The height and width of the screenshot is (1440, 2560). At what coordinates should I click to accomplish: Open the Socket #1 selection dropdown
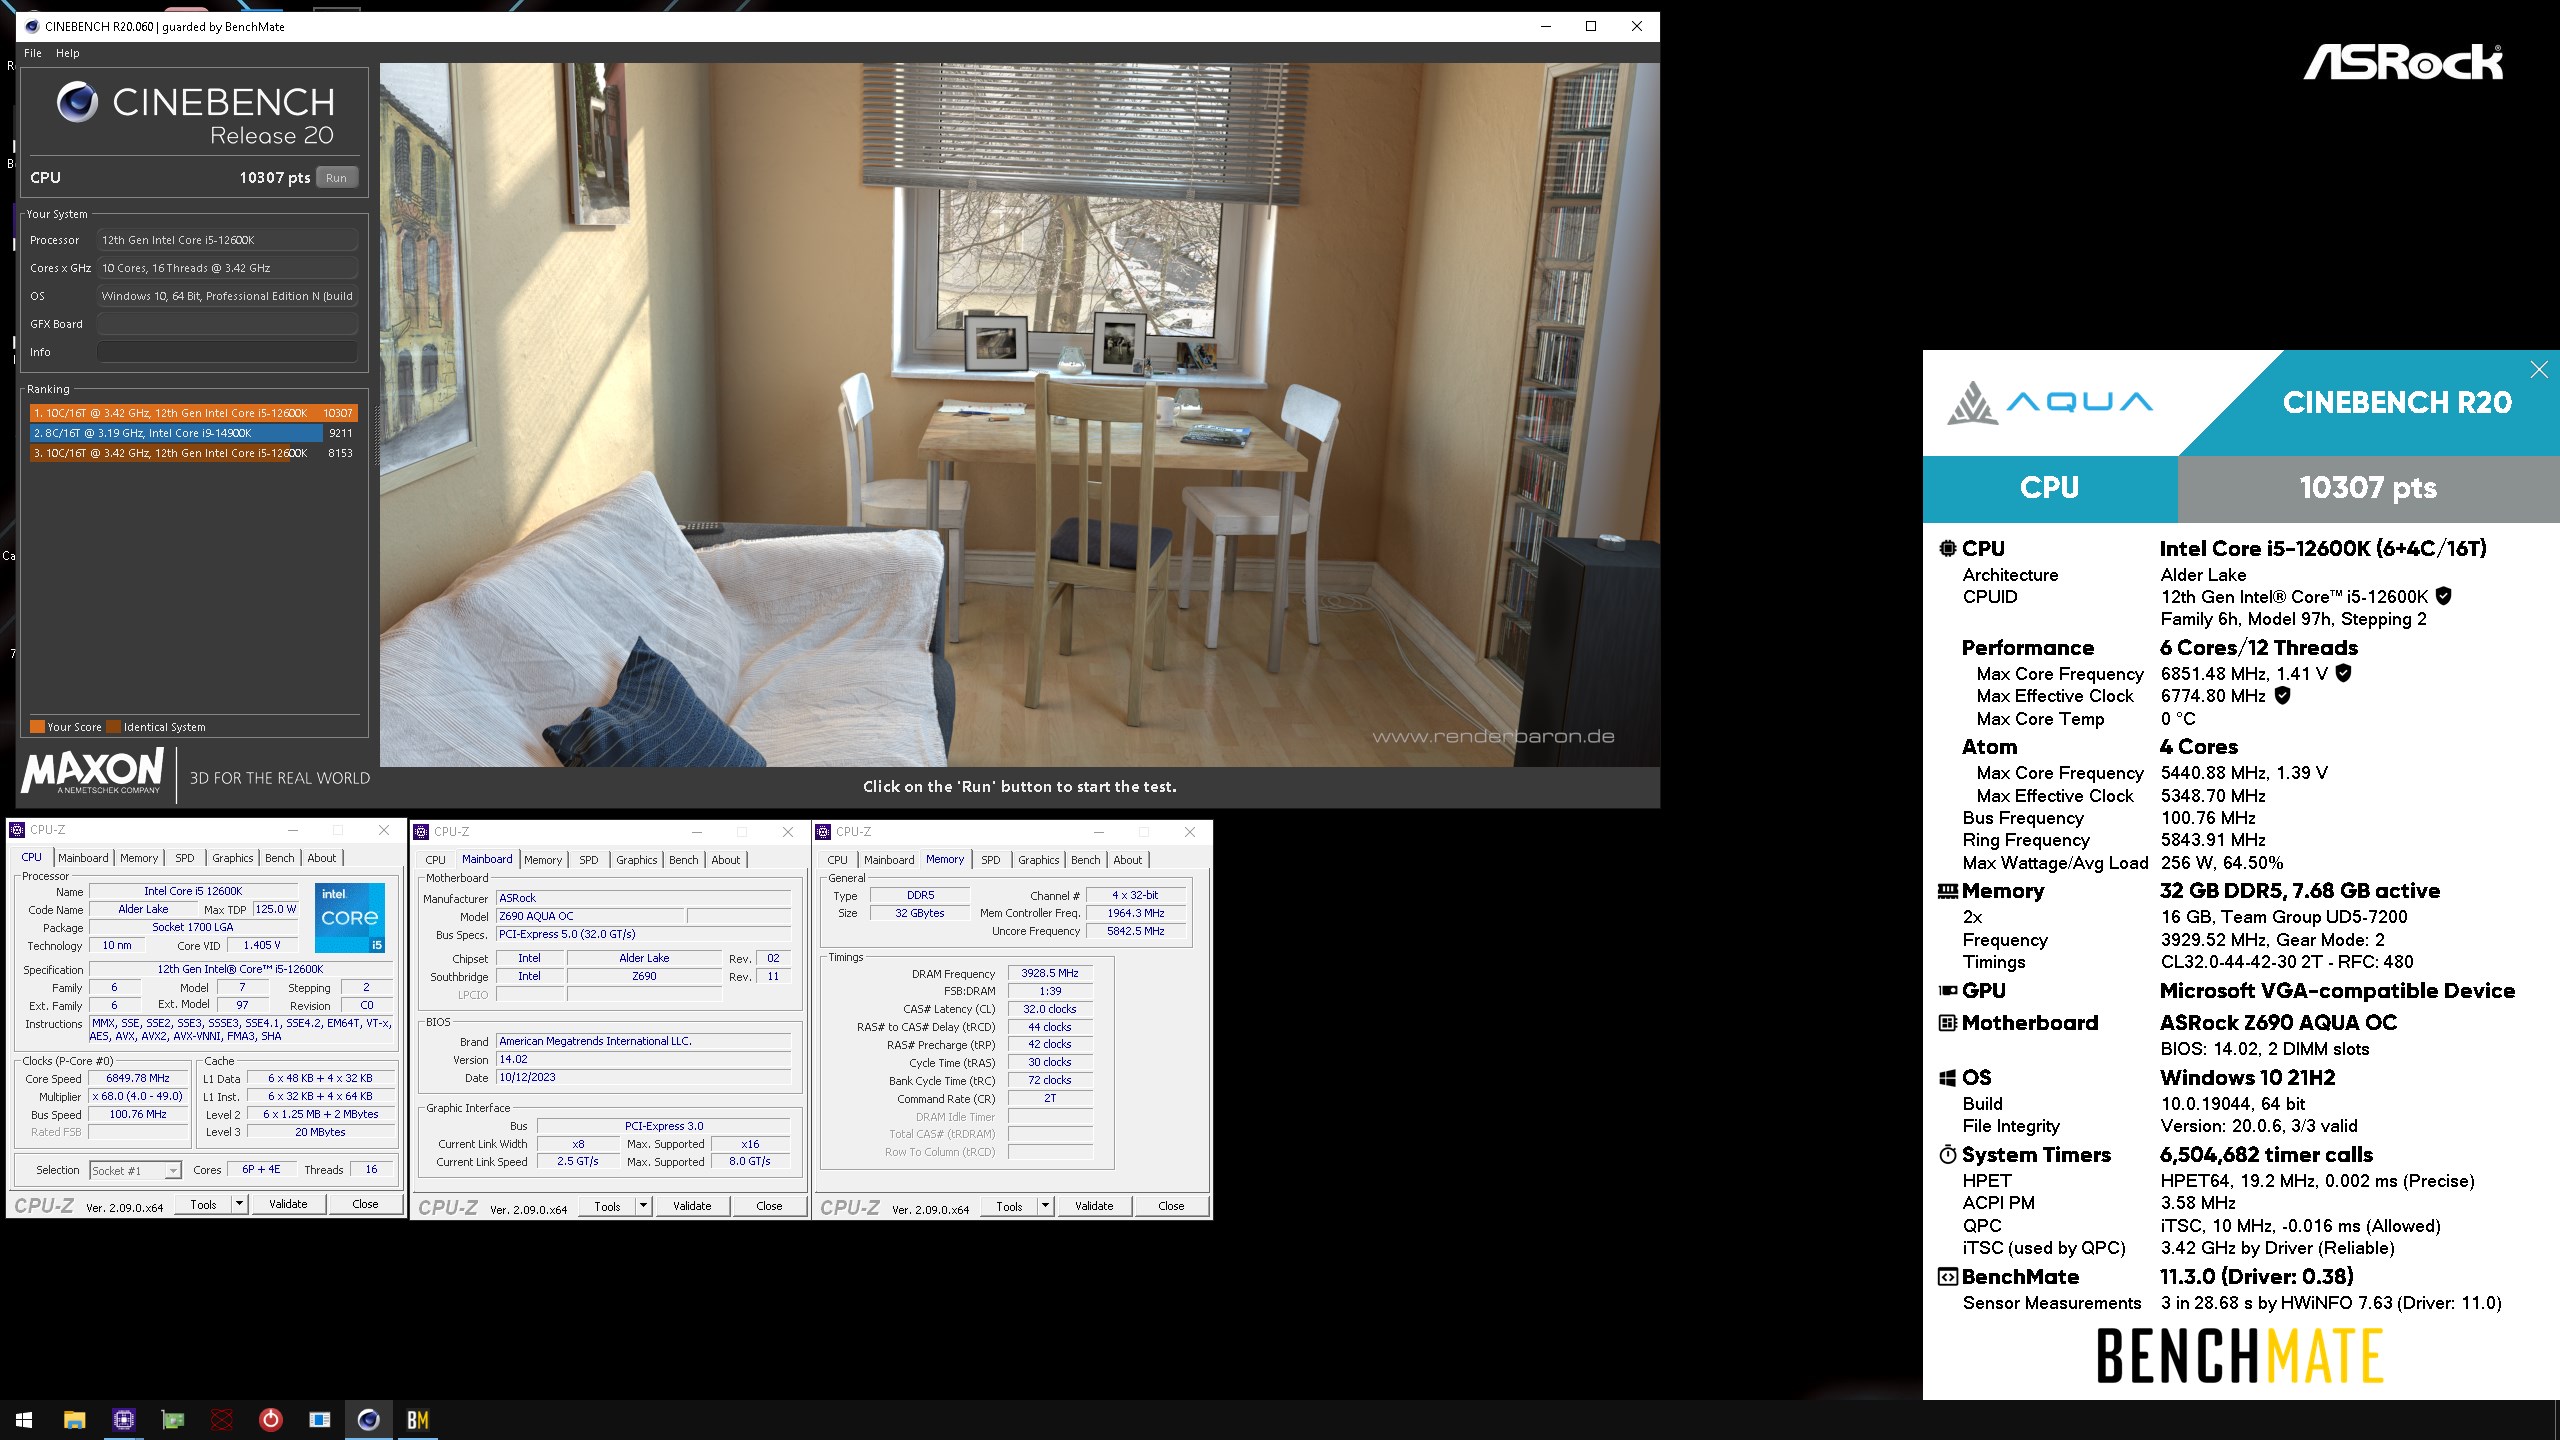pyautogui.click(x=173, y=1170)
